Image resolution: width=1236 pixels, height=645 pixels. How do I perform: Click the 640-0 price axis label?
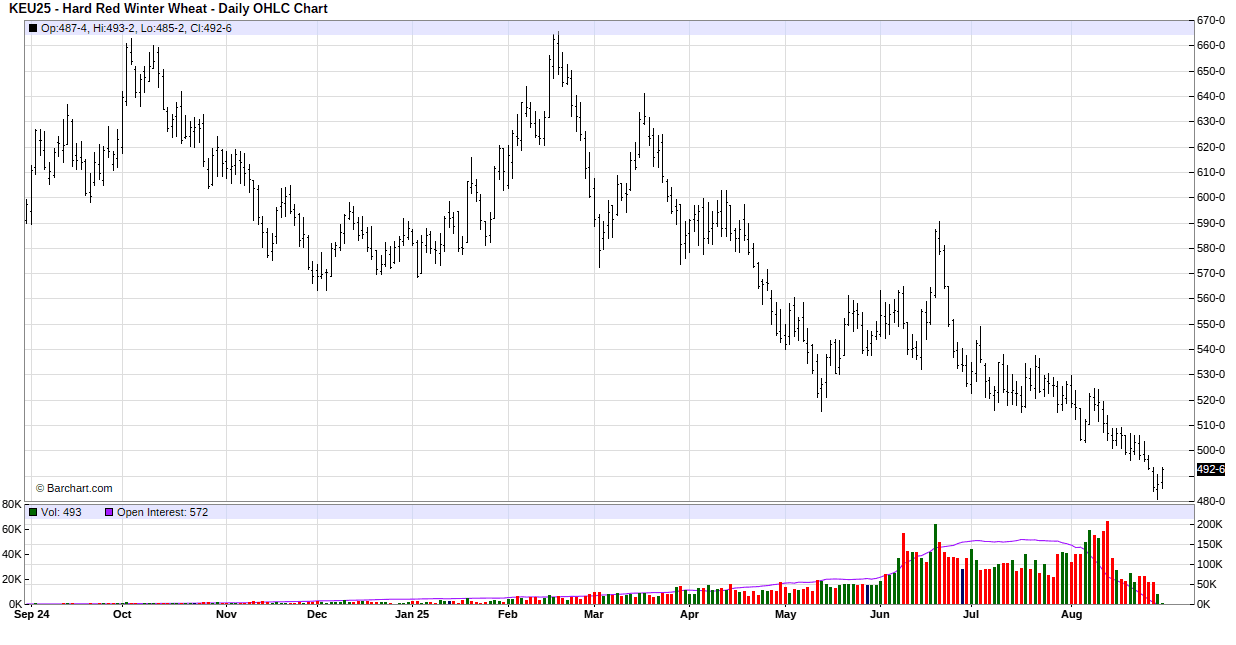pyautogui.click(x=1211, y=96)
